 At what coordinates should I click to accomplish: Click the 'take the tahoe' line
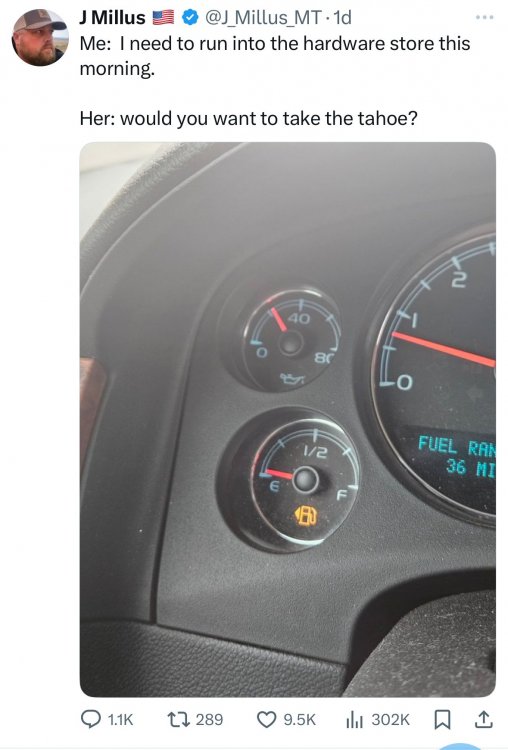click(249, 118)
